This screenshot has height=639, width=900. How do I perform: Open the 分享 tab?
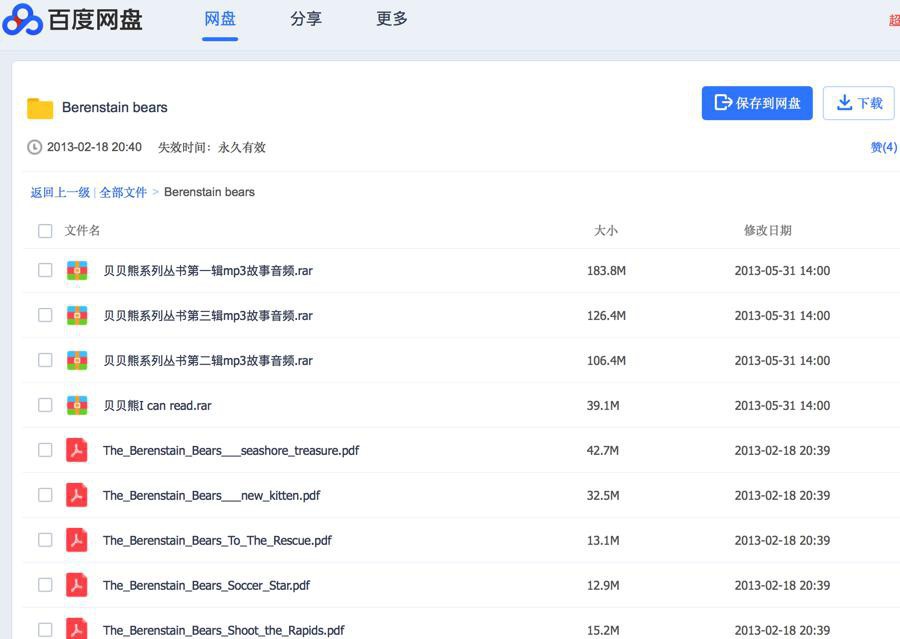pos(306,19)
